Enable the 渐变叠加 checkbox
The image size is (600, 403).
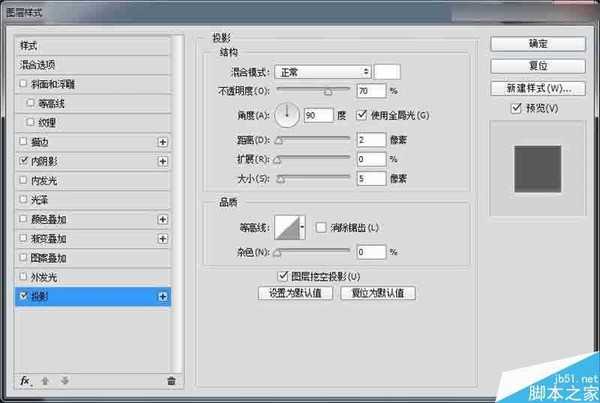23,238
